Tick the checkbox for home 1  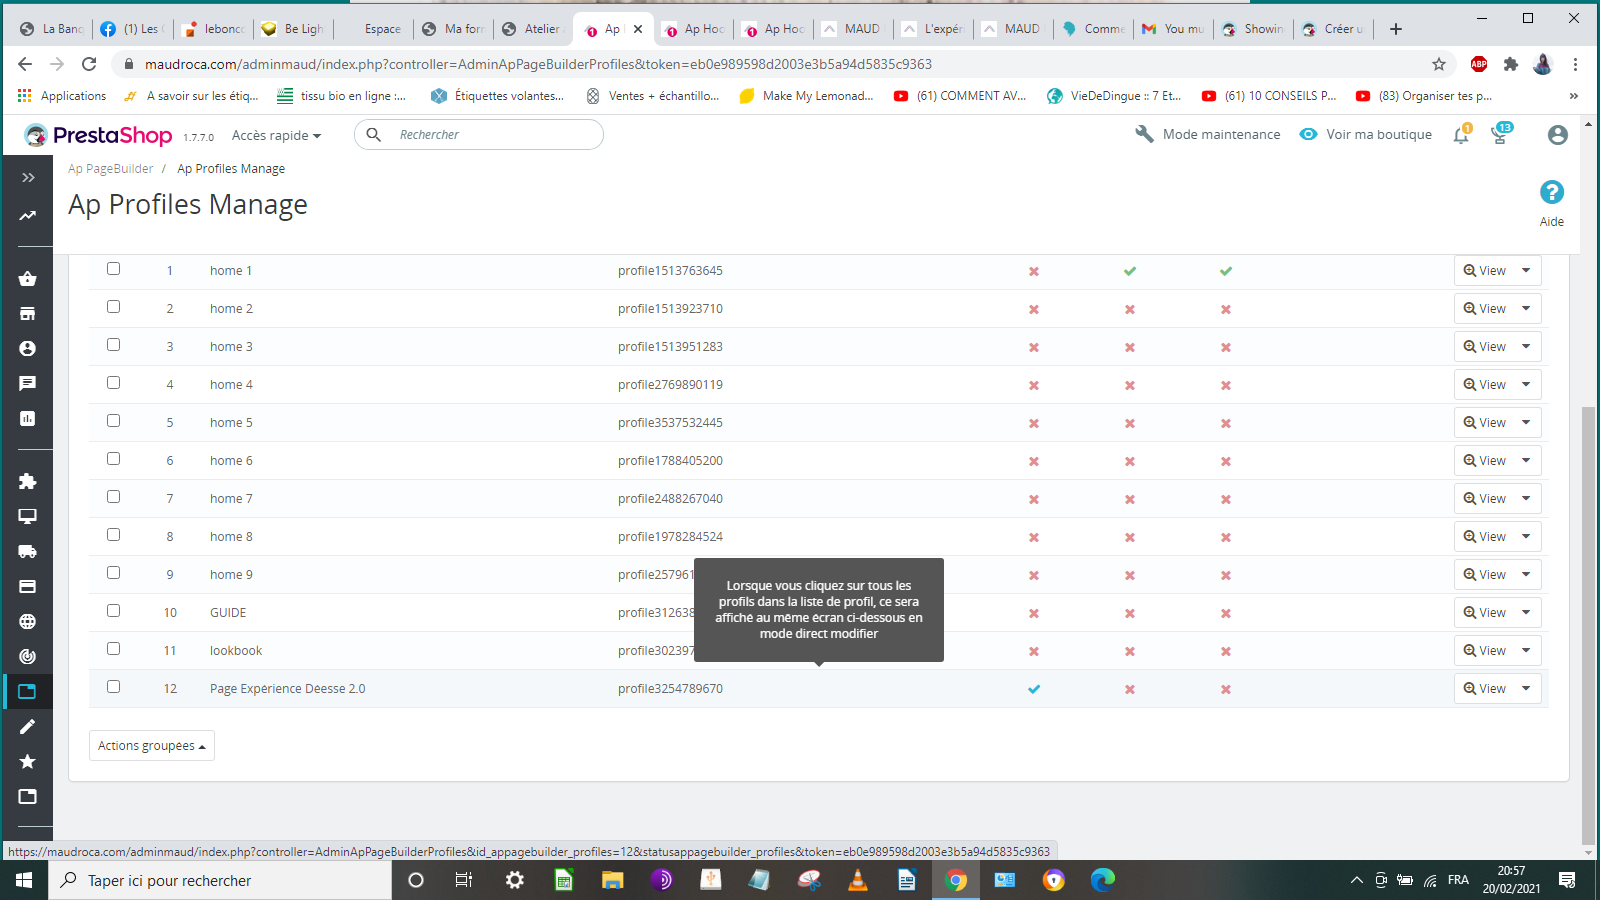[x=113, y=269]
